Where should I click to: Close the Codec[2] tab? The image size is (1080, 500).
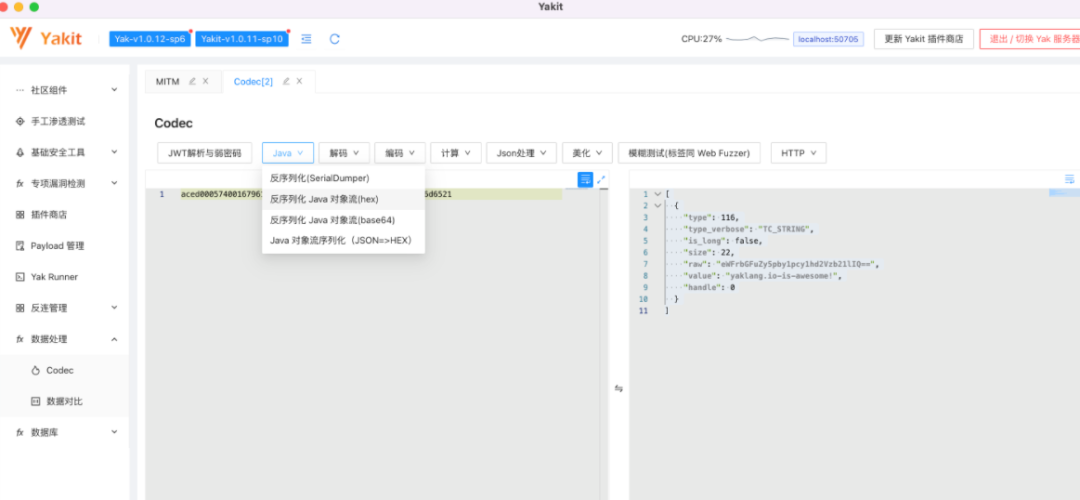point(299,81)
